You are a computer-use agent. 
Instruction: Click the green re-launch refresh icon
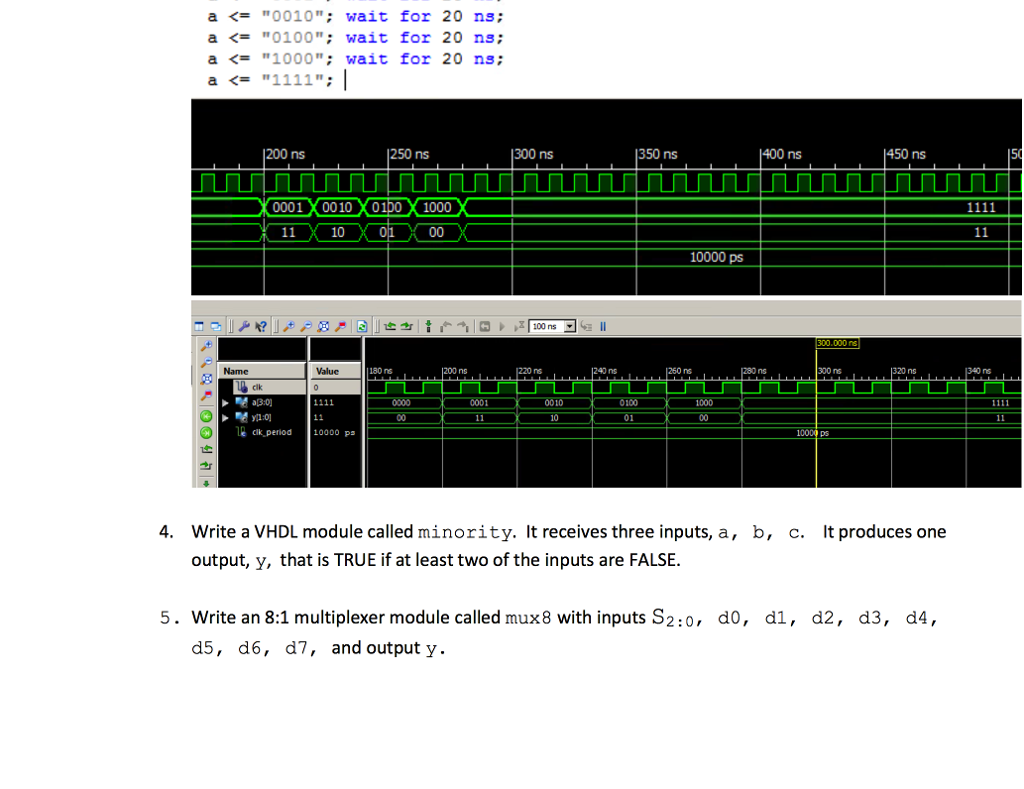[362, 326]
